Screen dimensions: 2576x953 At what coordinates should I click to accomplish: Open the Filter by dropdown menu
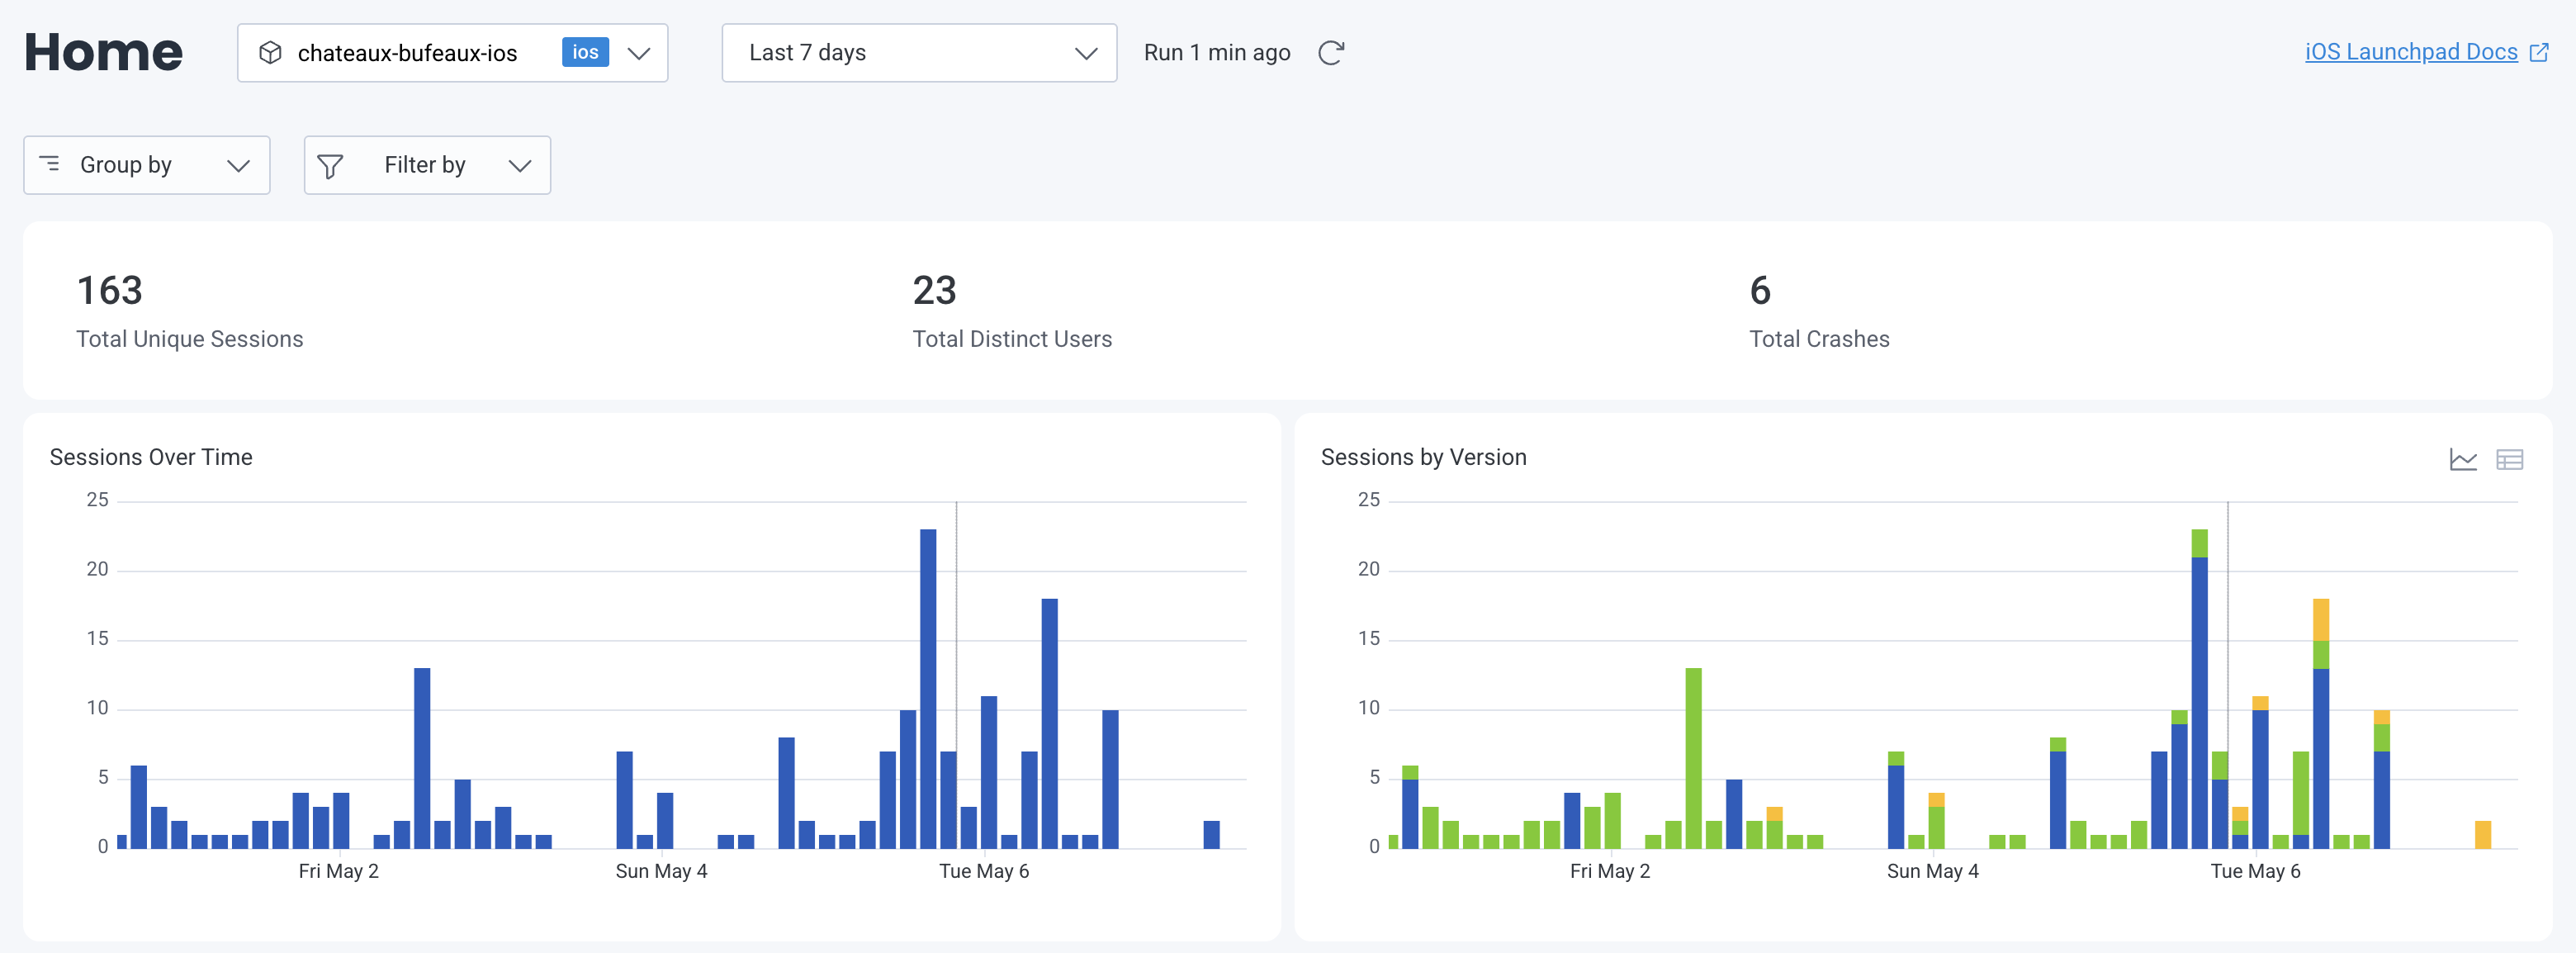point(427,165)
